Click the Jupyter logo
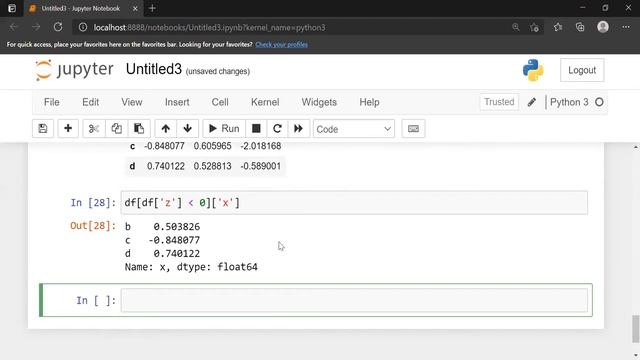The height and width of the screenshot is (360, 640). [74, 70]
